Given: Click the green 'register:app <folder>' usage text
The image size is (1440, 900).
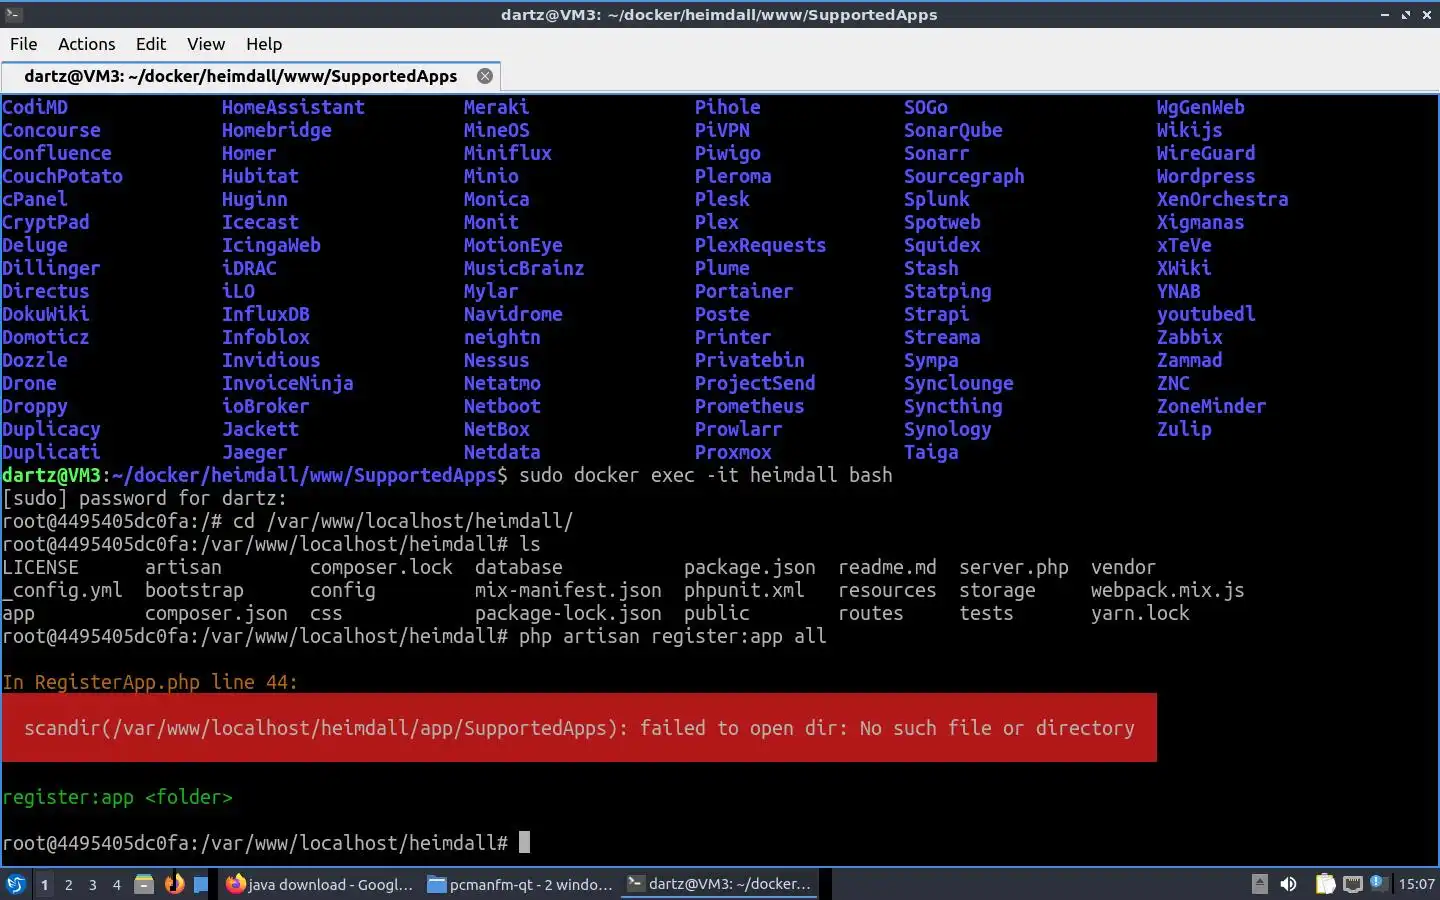Looking at the screenshot, I should 117,797.
